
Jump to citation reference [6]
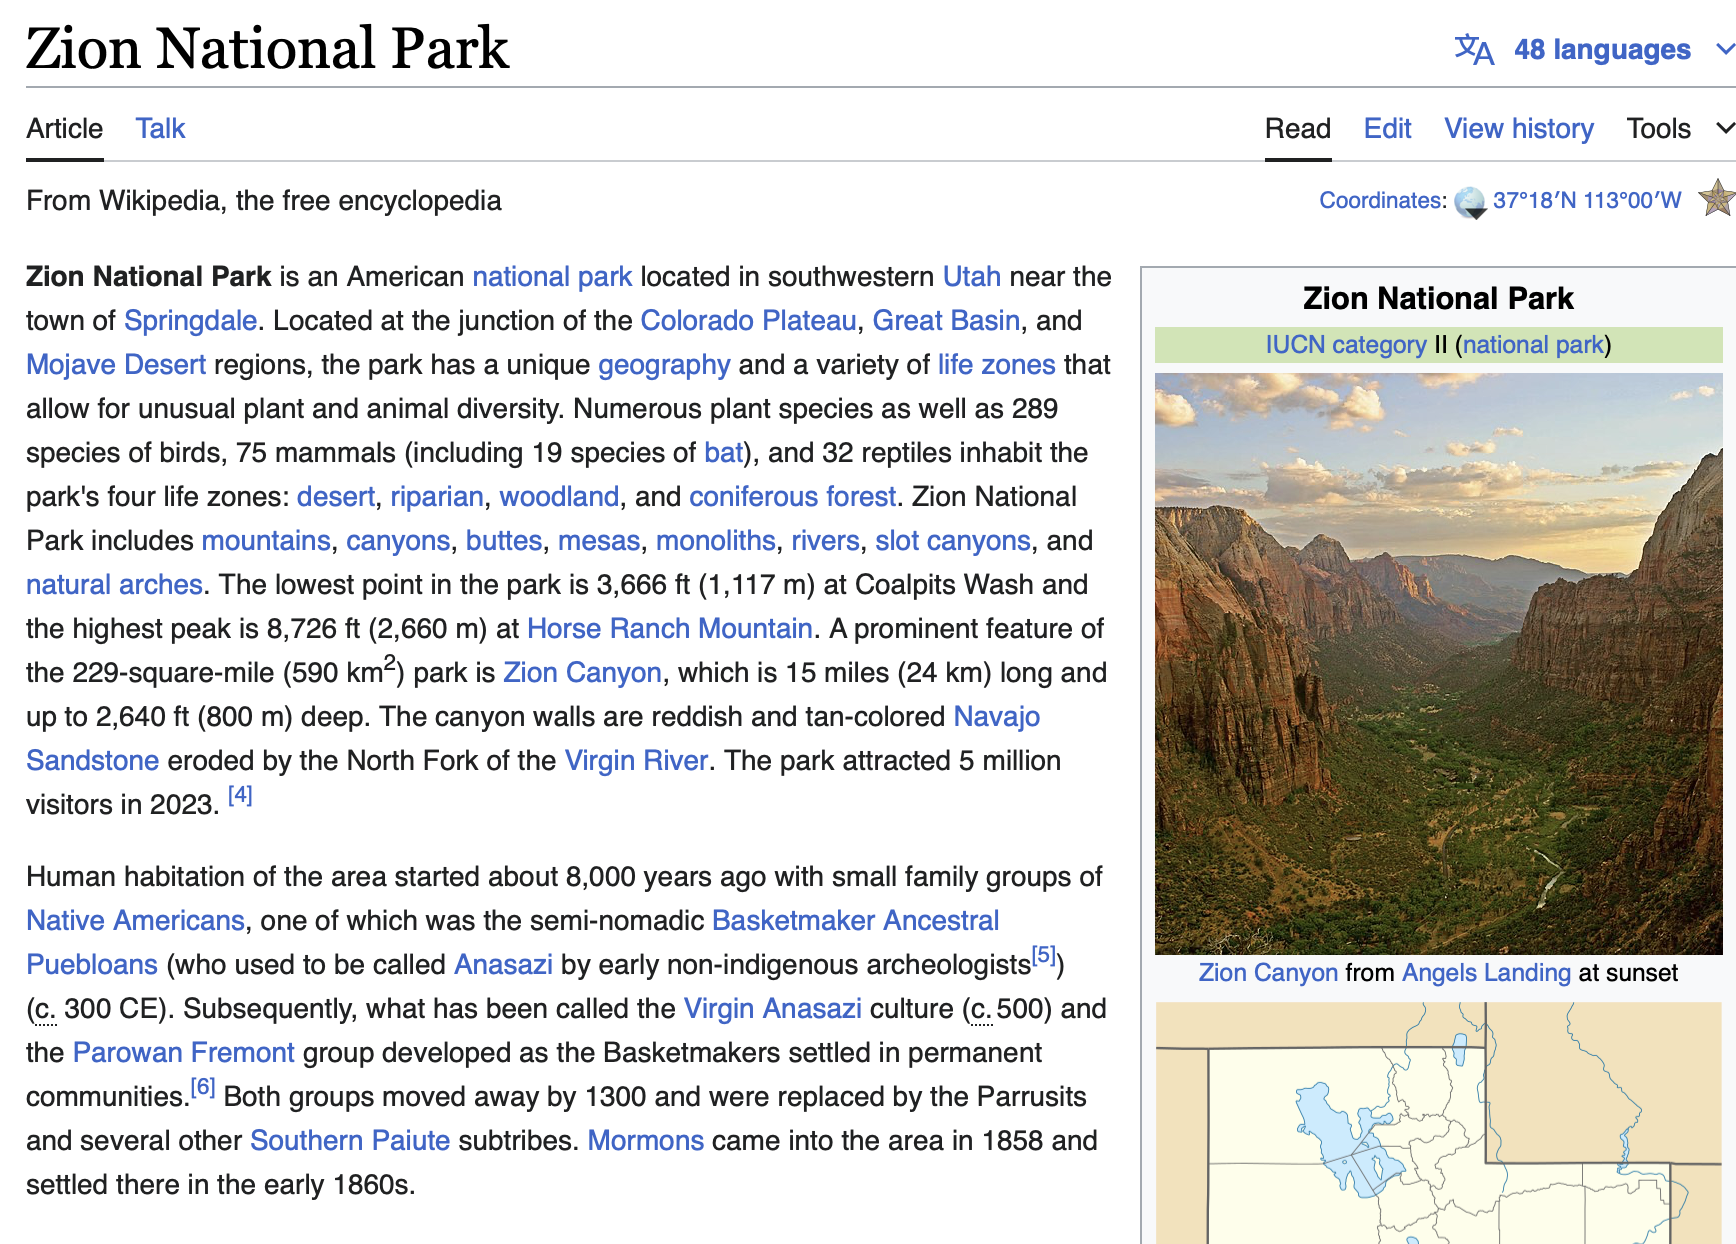click(203, 1087)
